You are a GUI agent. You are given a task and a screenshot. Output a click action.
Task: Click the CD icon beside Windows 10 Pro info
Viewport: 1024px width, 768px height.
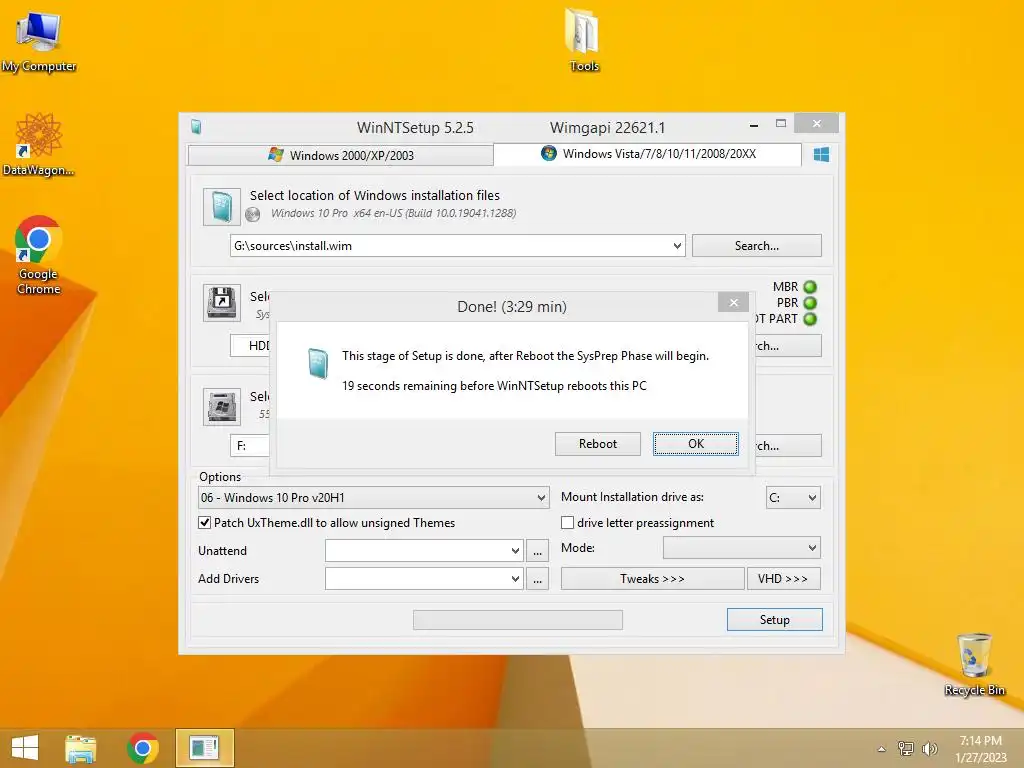click(x=253, y=214)
